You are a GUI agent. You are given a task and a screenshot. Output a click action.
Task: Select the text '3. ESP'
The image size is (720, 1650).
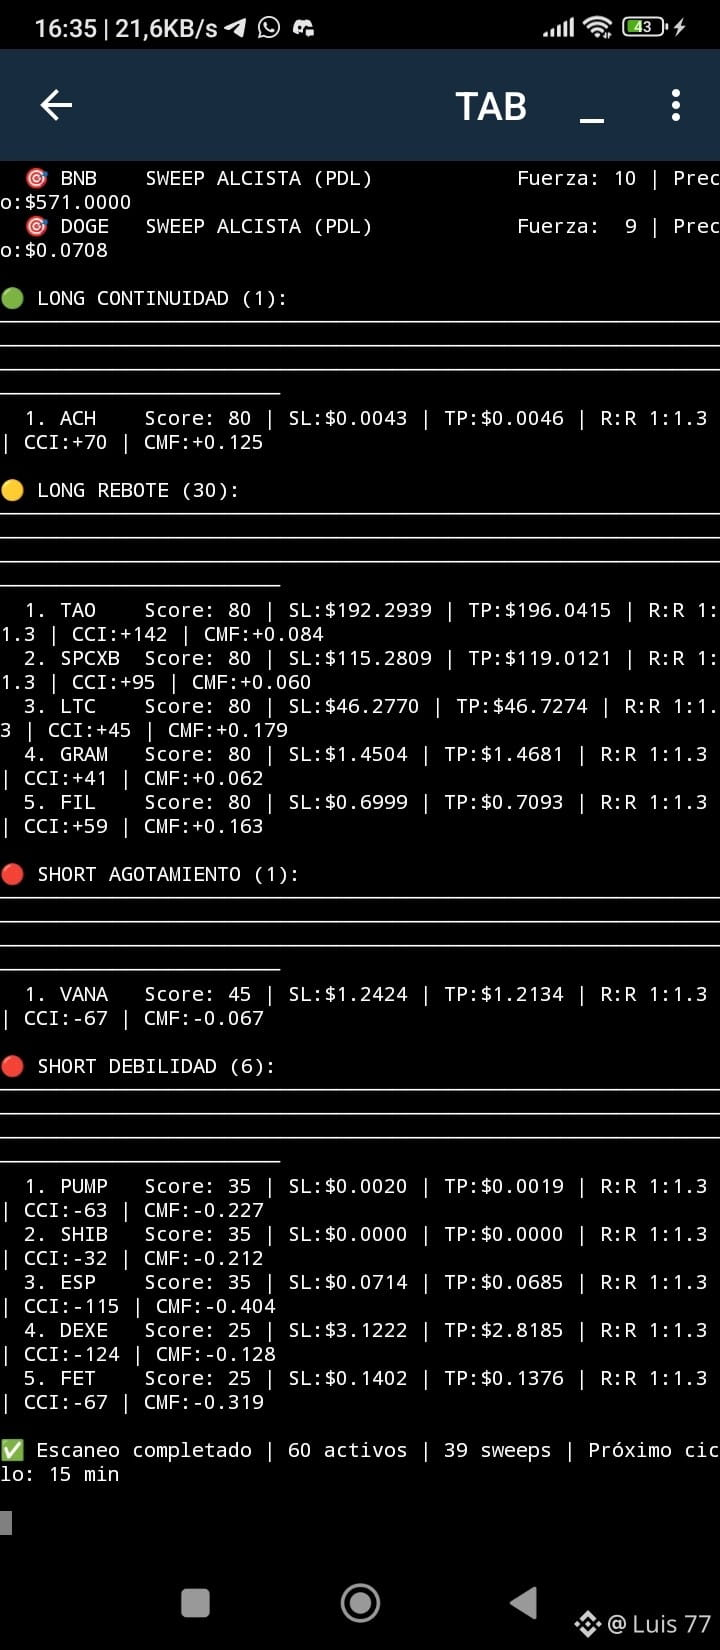pos(61,1282)
